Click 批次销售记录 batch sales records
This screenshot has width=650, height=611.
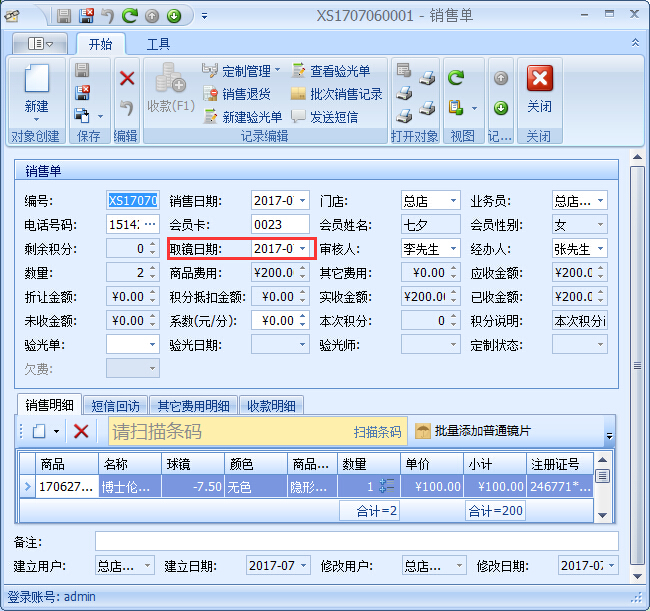(x=336, y=94)
